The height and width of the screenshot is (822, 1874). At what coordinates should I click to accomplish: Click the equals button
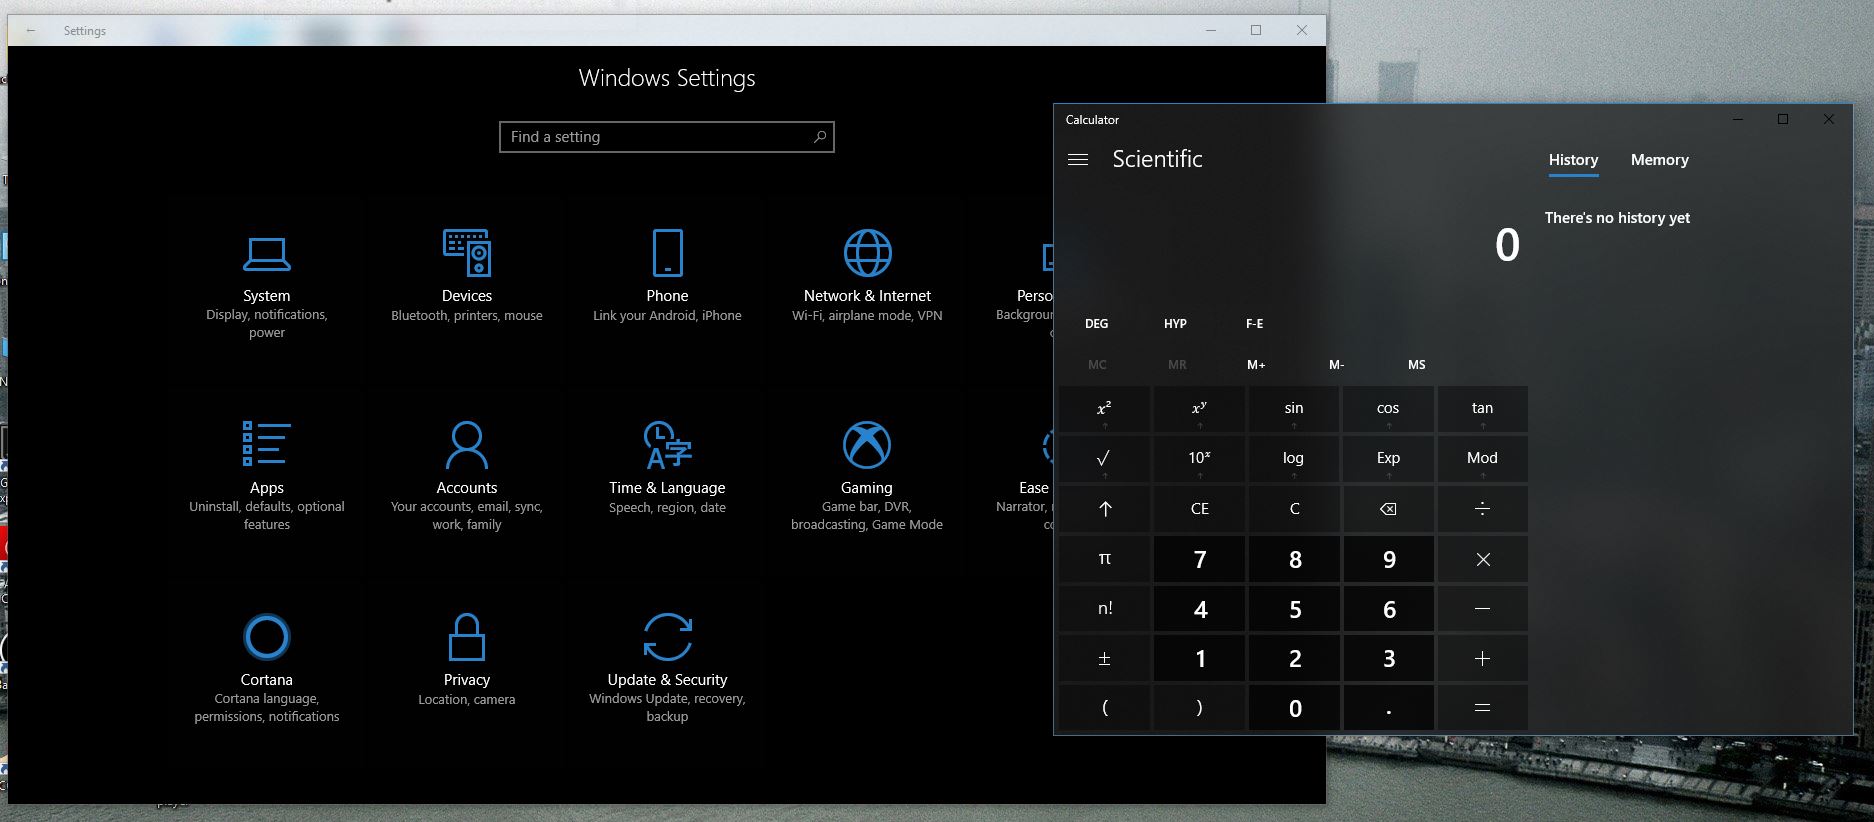(x=1482, y=708)
